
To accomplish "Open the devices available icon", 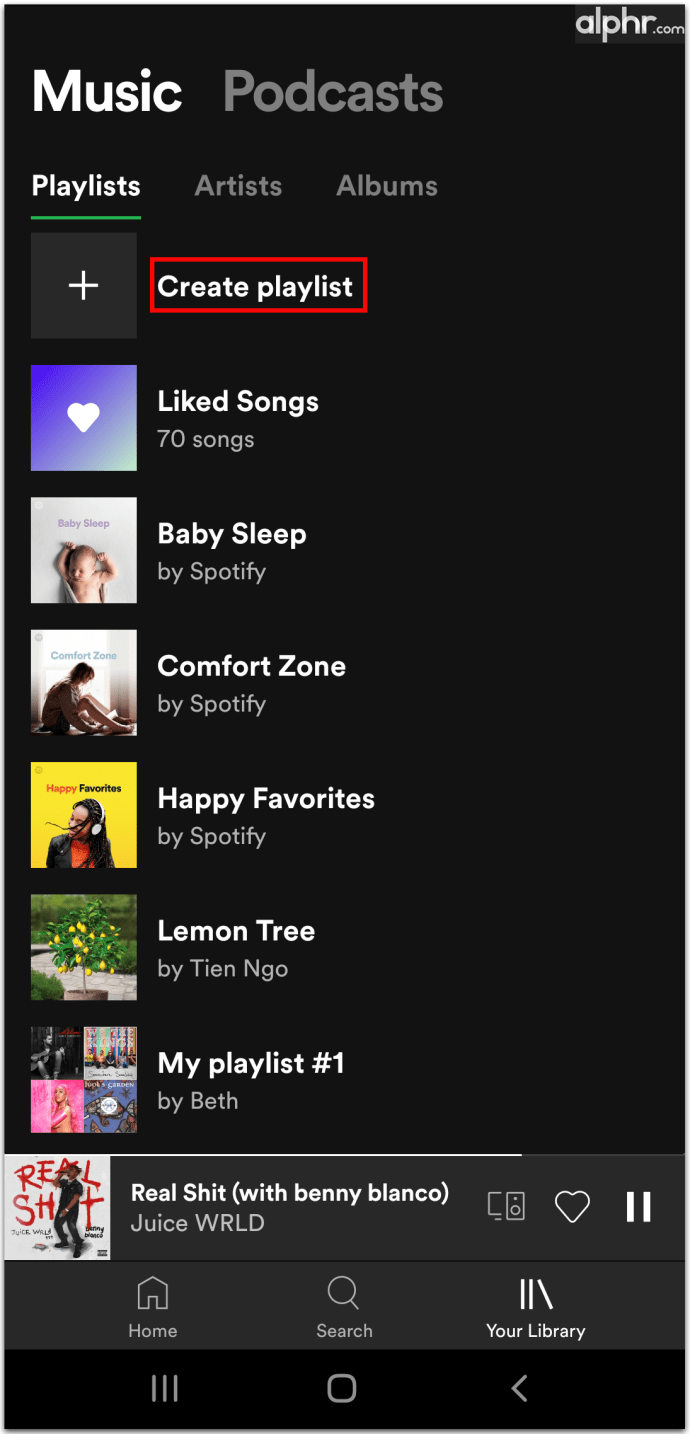I will click(506, 1206).
